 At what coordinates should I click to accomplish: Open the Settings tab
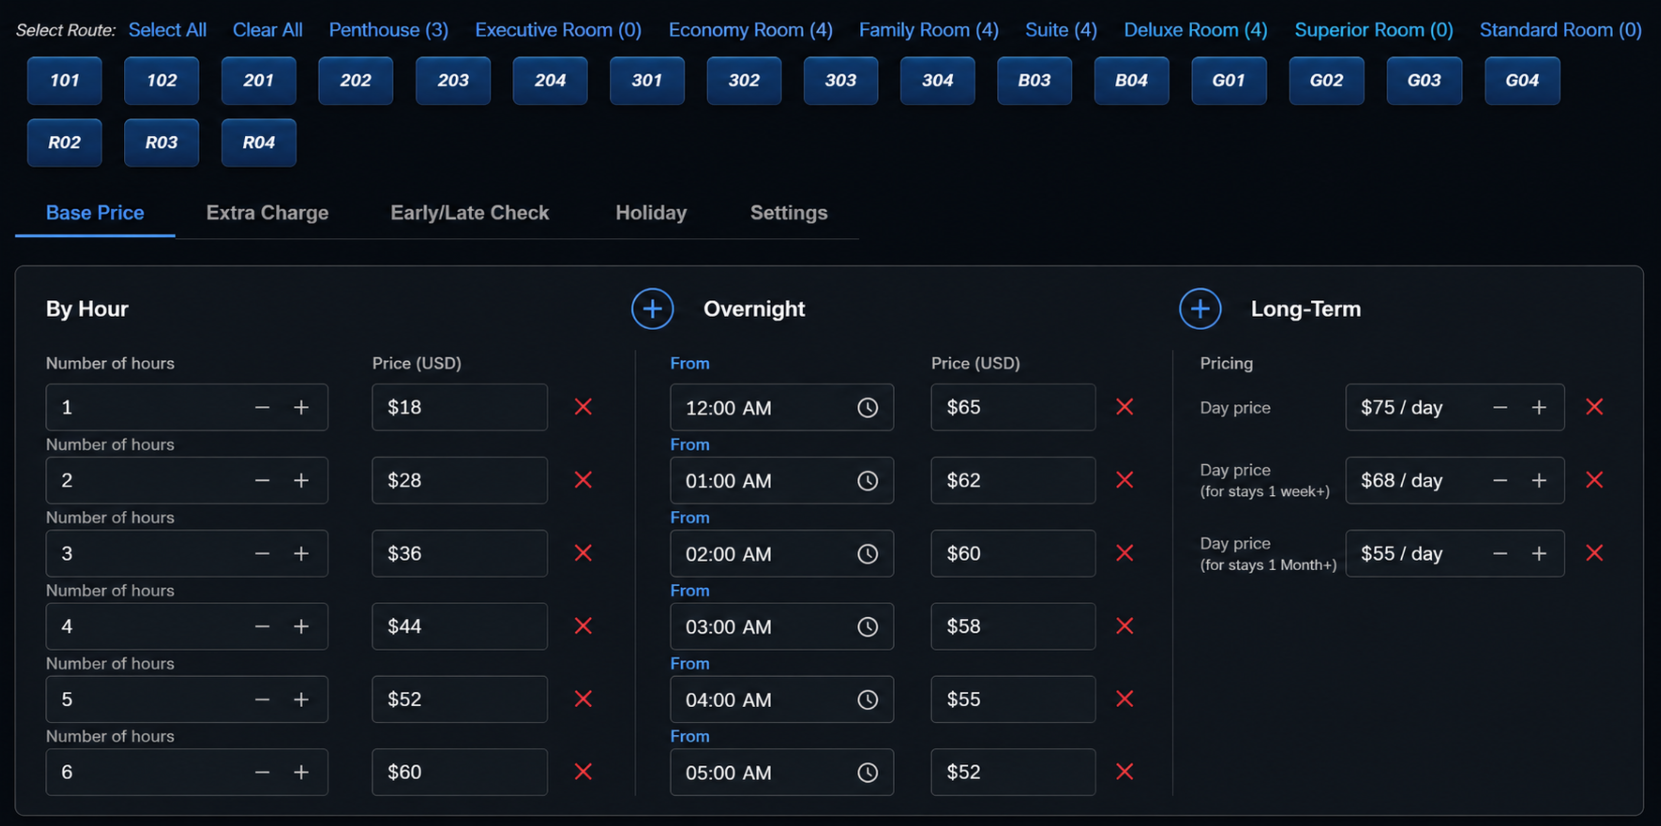(789, 213)
